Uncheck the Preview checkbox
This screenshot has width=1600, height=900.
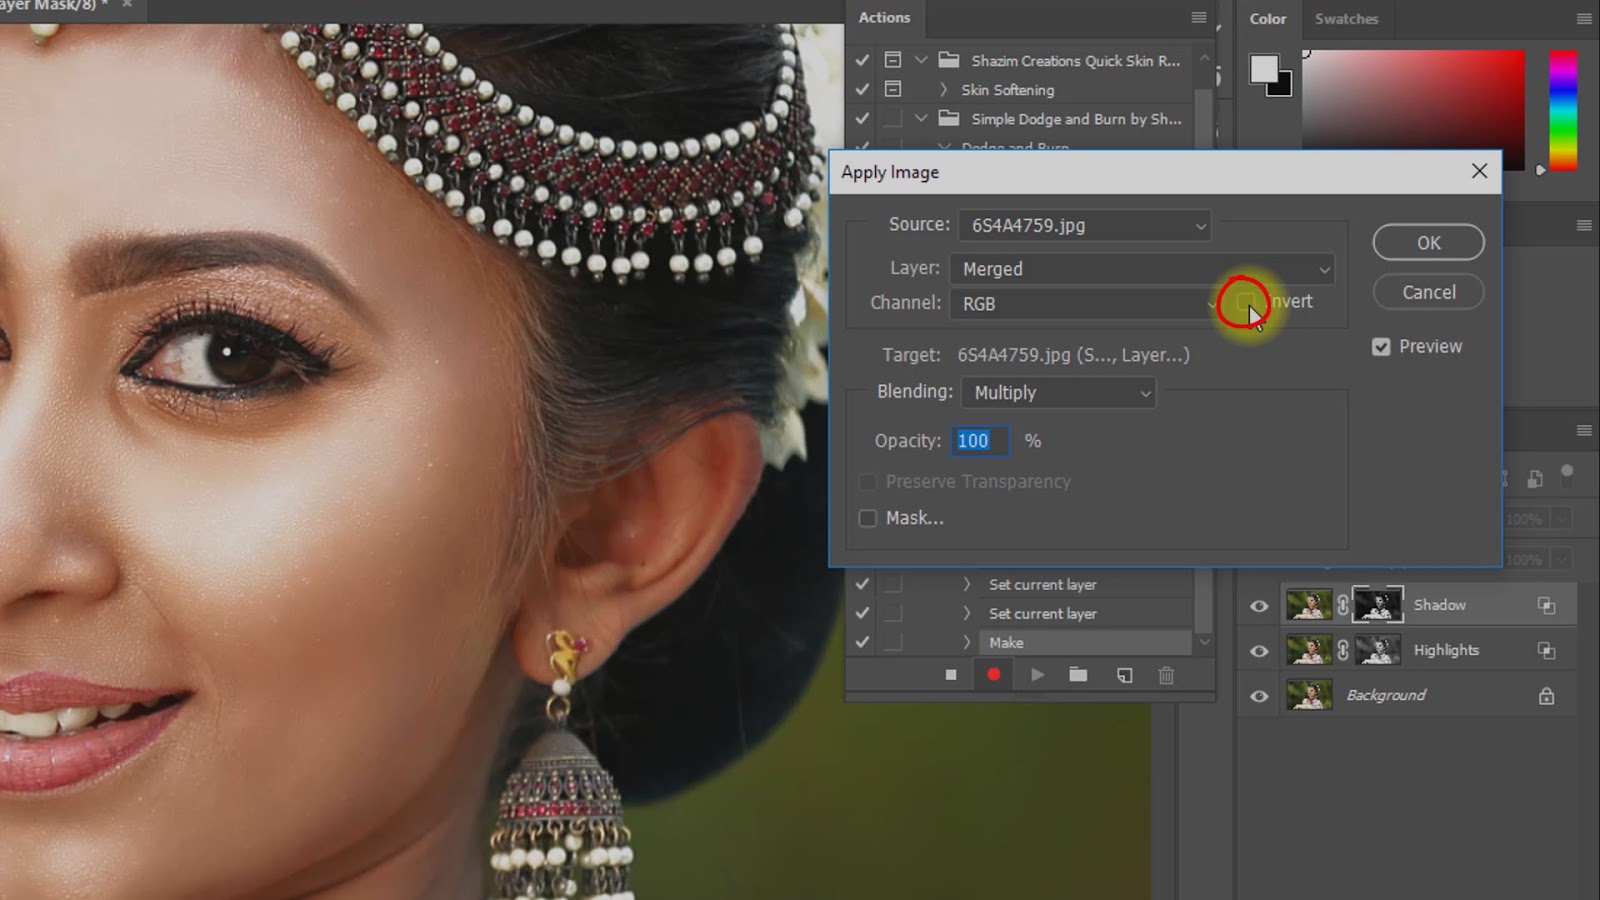(x=1381, y=347)
